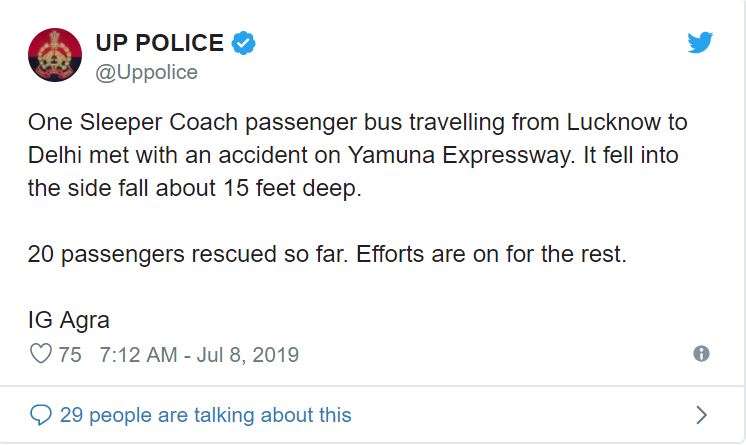
Task: Click the words "Yamuna Expressway" in the tweet
Action: 459,155
